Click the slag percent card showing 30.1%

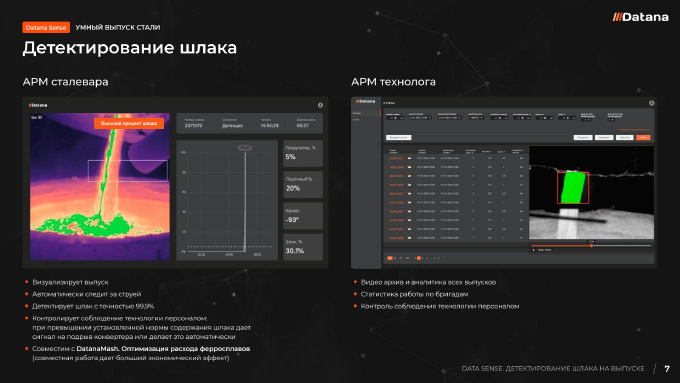(303, 247)
